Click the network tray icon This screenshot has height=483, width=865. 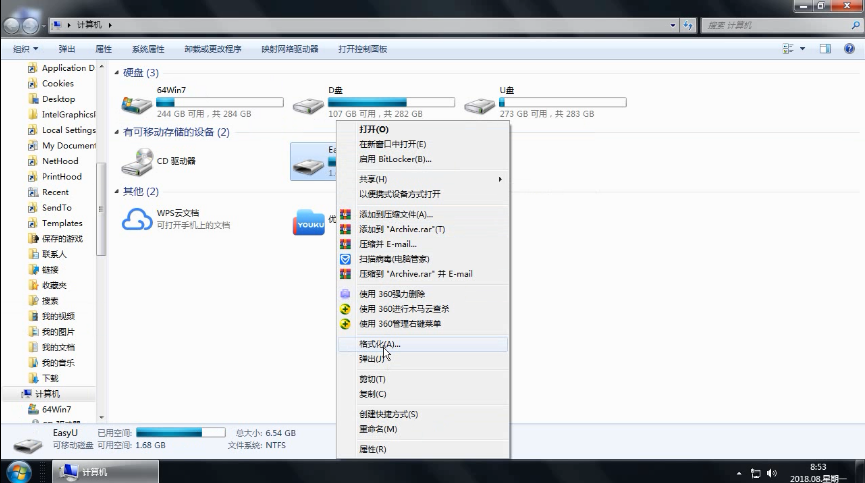tap(755, 473)
